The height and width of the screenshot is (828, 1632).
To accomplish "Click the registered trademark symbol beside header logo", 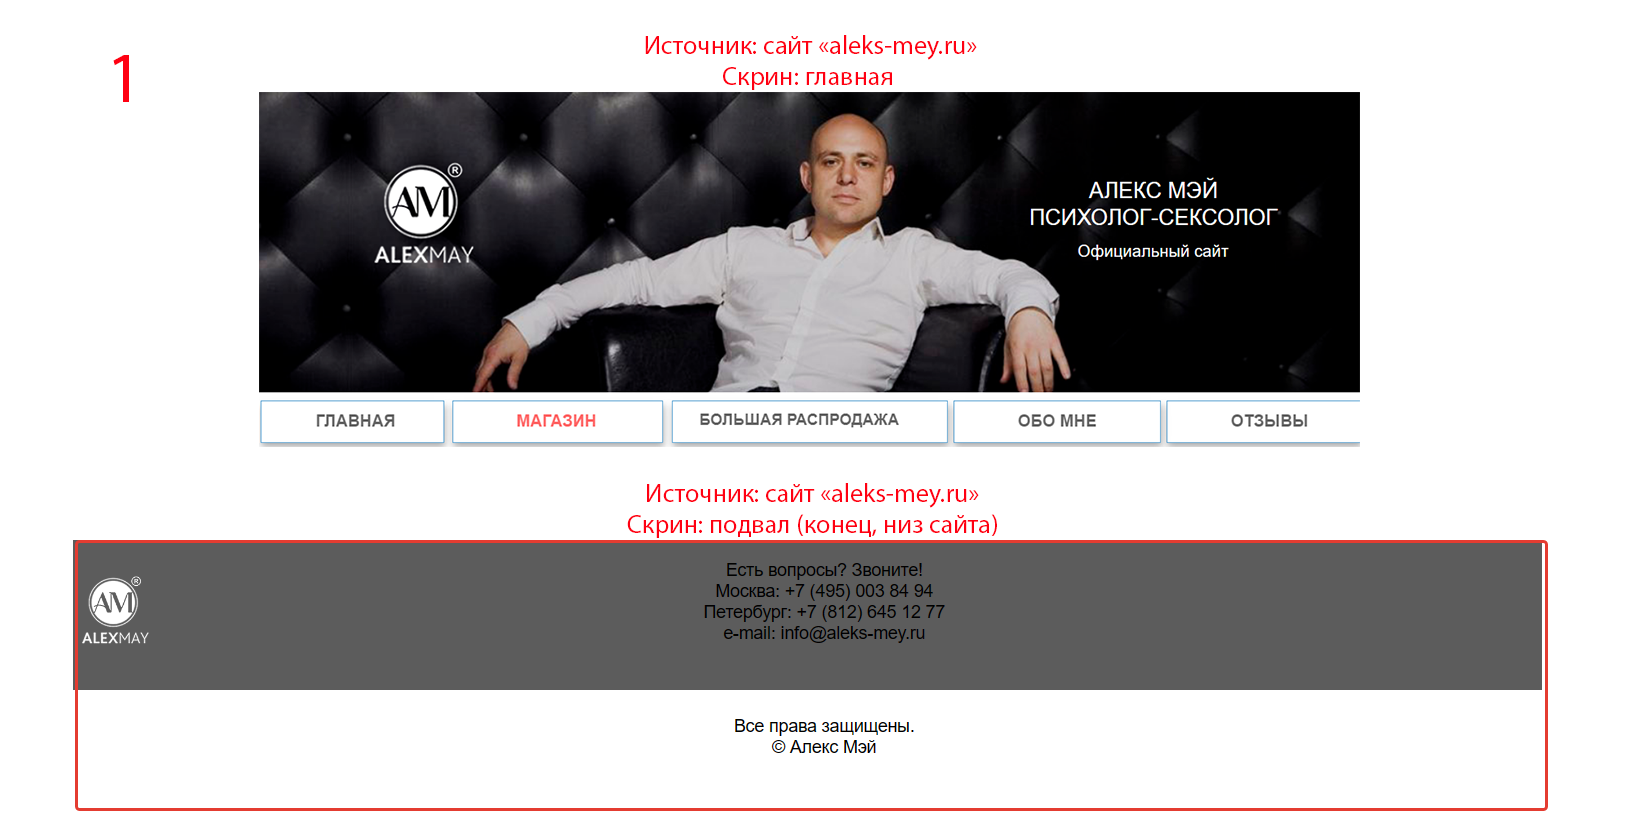I will [x=455, y=170].
